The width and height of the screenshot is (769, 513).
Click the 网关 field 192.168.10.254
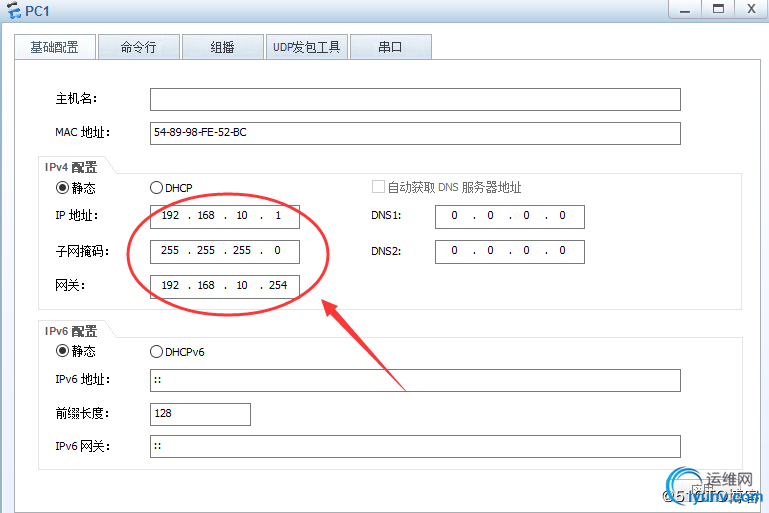tap(225, 286)
